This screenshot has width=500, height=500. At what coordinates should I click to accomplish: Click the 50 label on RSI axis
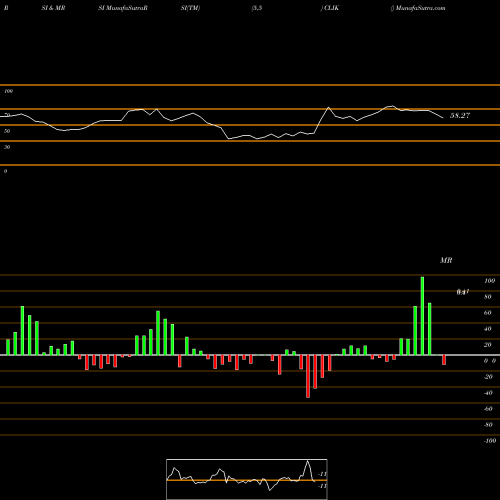click(7, 131)
